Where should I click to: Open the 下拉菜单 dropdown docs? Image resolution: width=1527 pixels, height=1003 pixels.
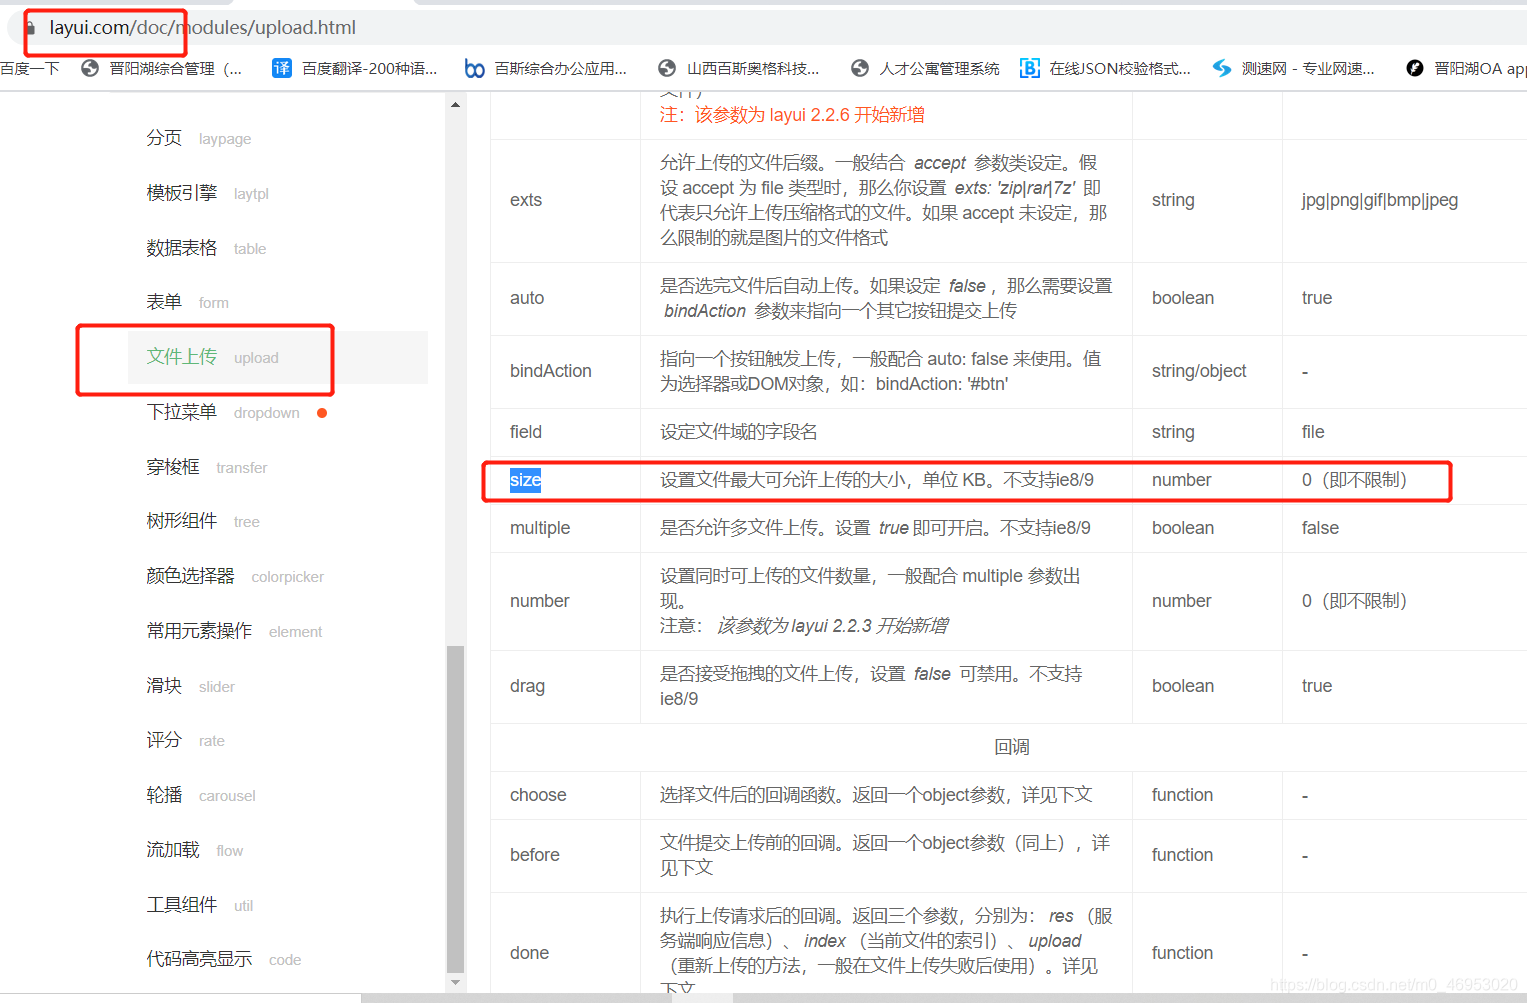pos(184,411)
